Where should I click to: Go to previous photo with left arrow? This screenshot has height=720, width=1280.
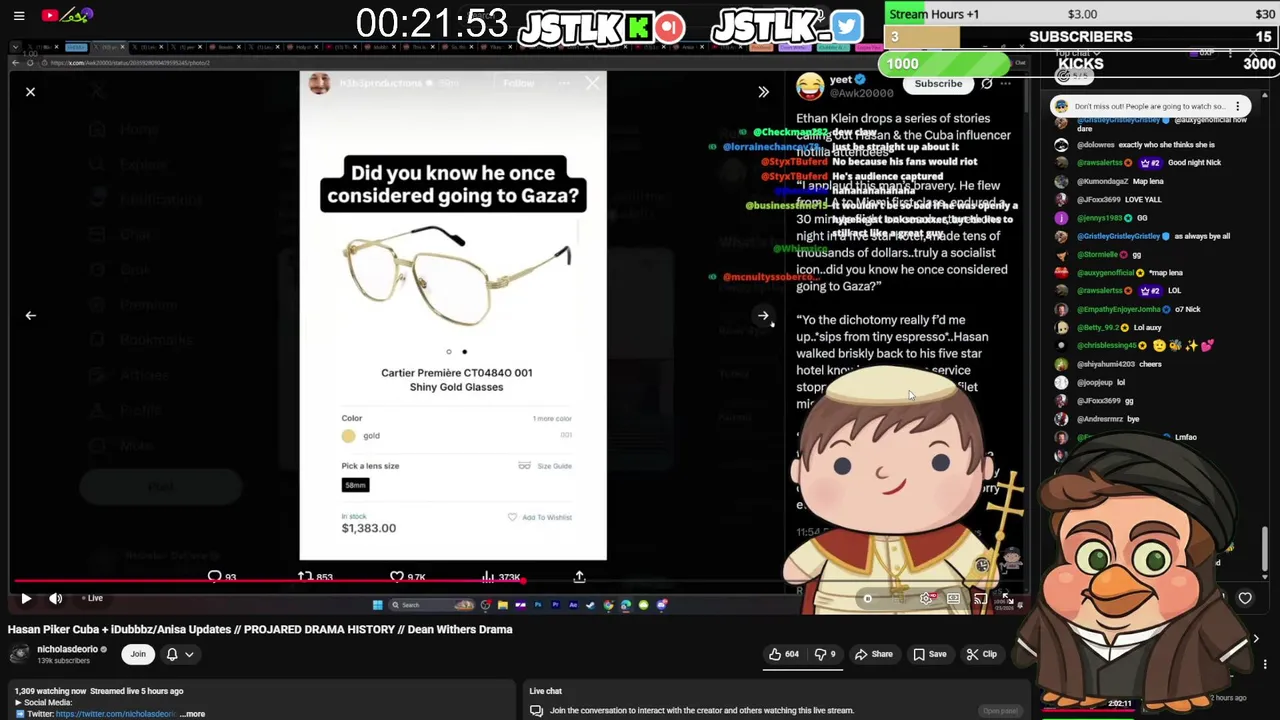tap(30, 316)
